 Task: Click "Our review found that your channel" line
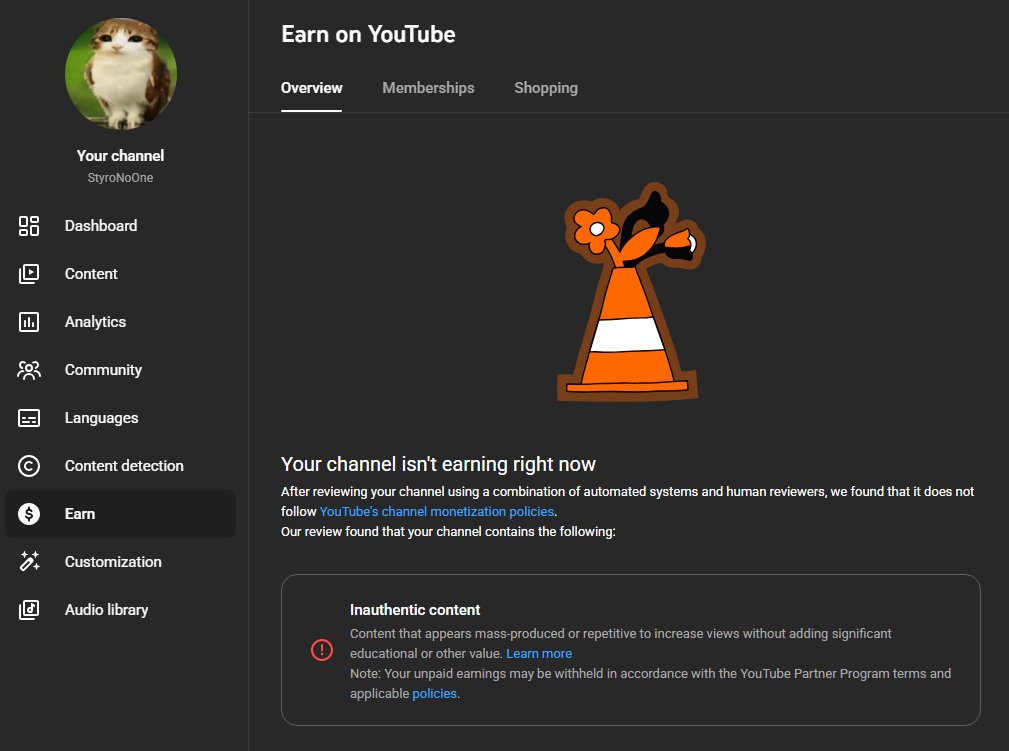(x=448, y=532)
